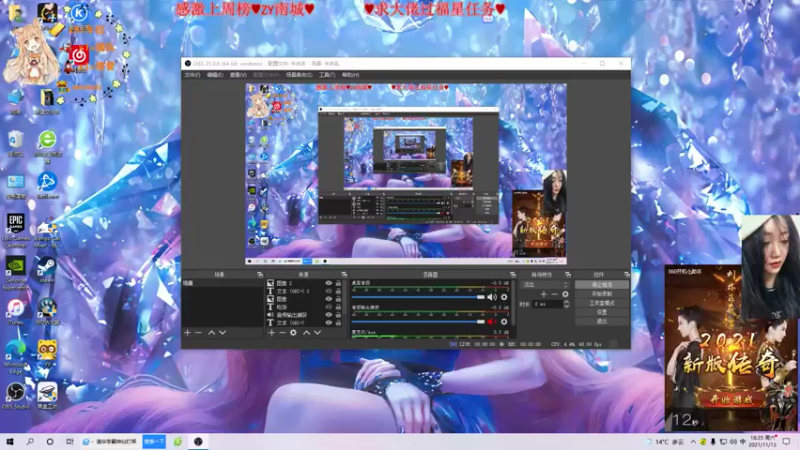800x450 pixels.
Task: Toggle visibility of audio output capture source
Action: pos(329,315)
